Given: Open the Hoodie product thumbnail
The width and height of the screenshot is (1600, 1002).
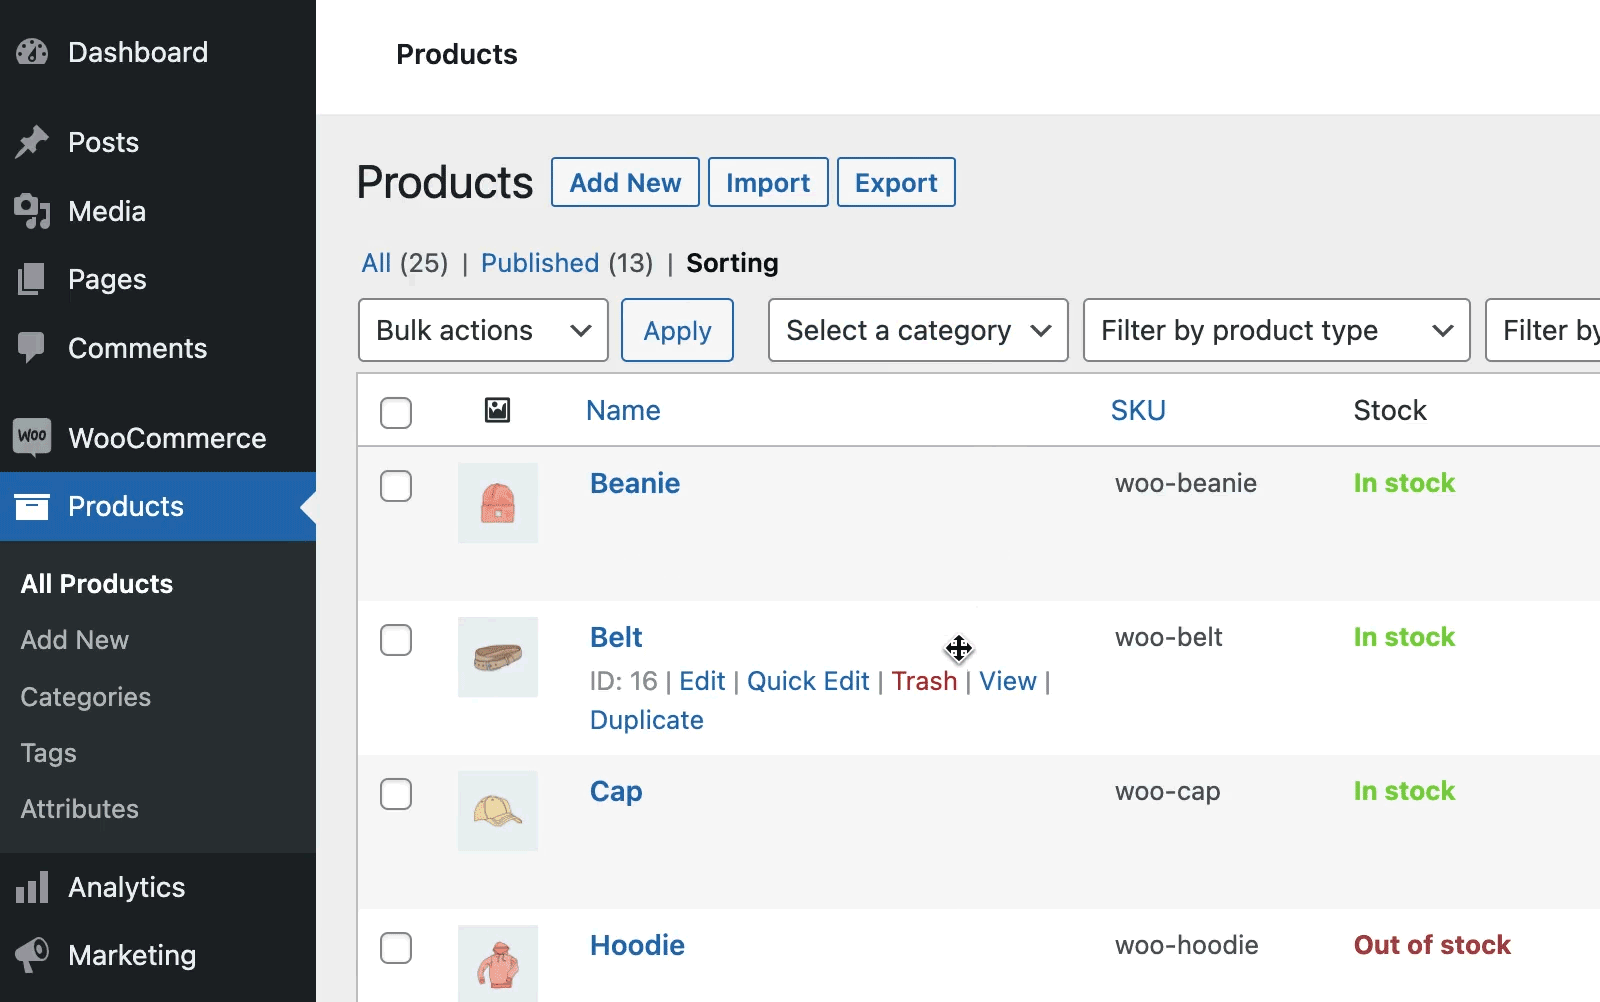Looking at the screenshot, I should pos(498,963).
